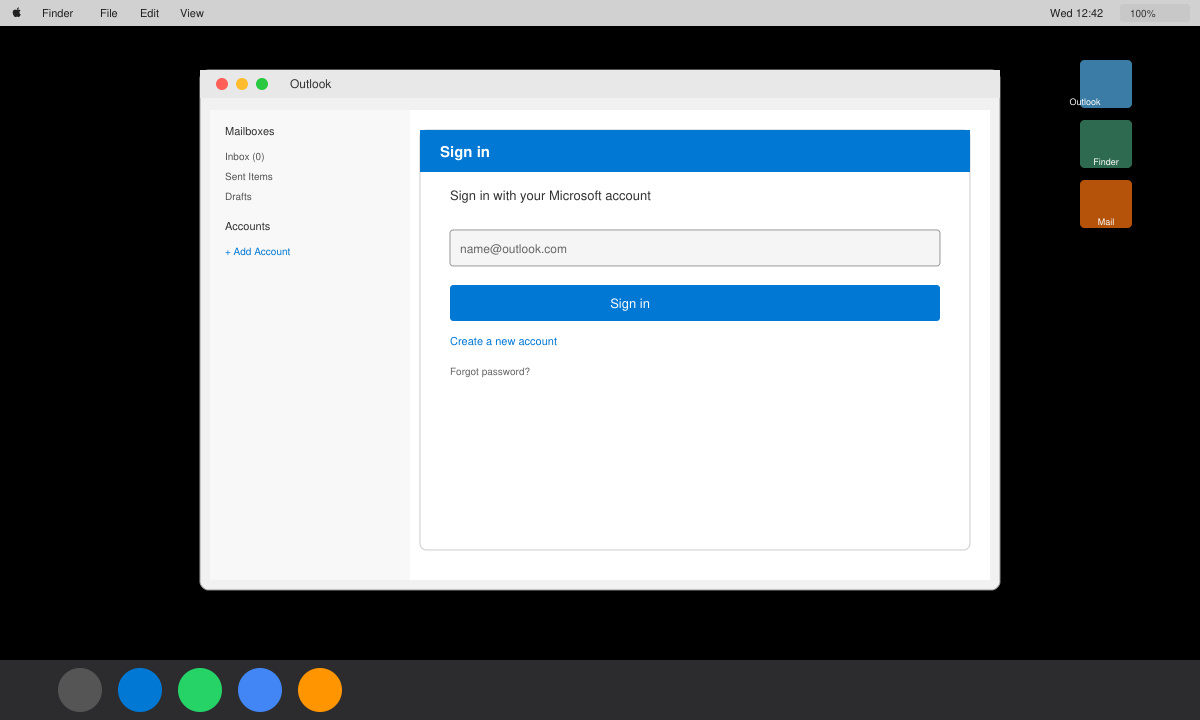The width and height of the screenshot is (1200, 720).
Task: Maximize Outlook window with green button
Action: [x=262, y=84]
